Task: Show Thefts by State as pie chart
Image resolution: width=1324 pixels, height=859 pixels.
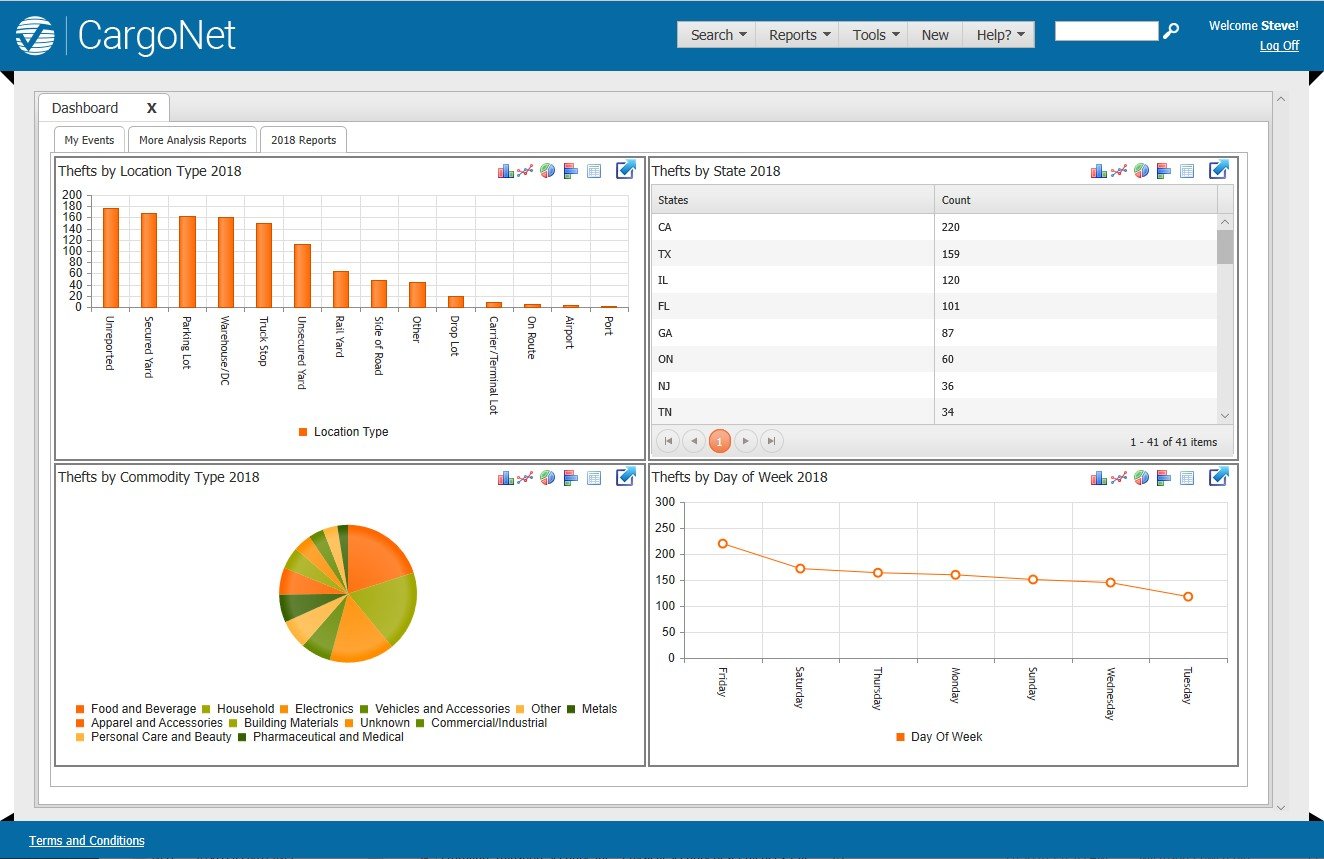Action: pos(1141,171)
